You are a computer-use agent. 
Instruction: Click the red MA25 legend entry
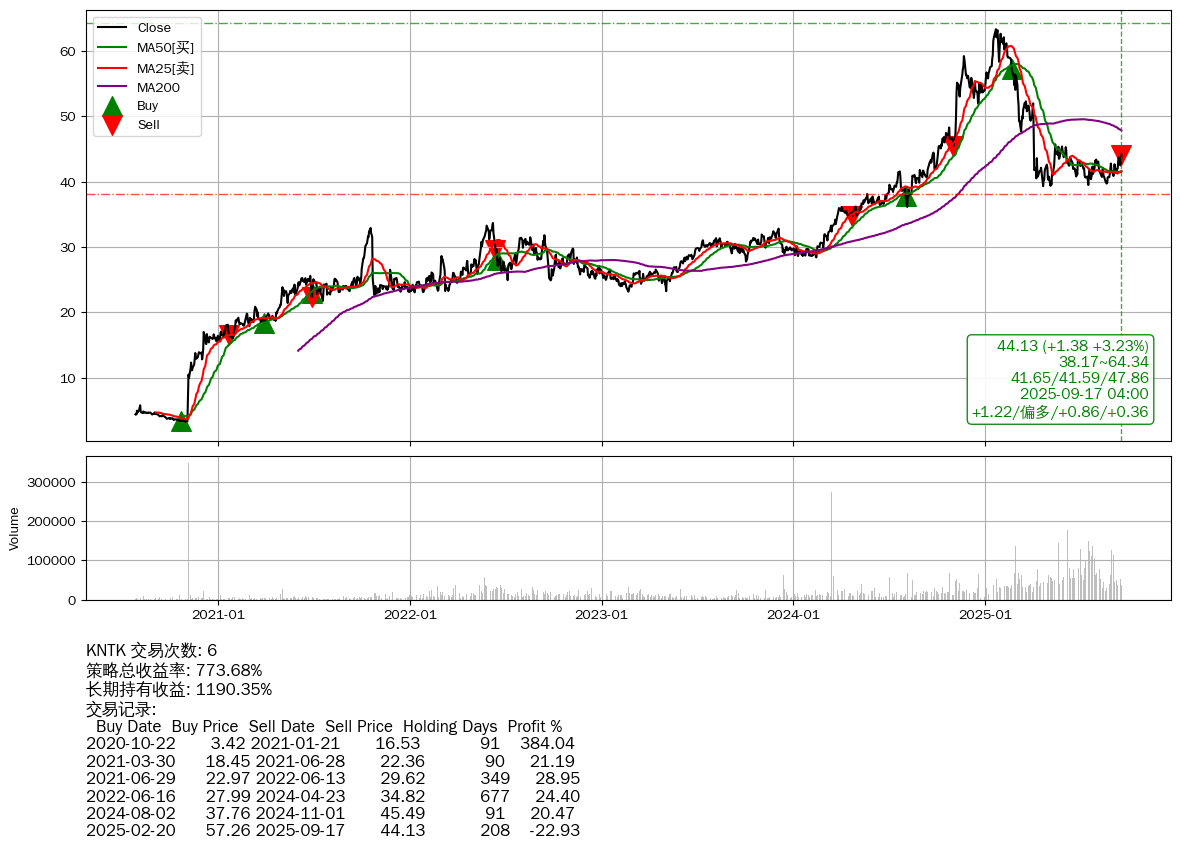(165, 68)
